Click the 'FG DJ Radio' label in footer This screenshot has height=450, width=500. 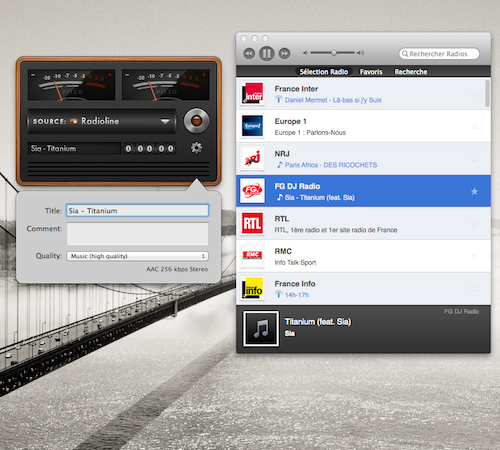click(461, 312)
